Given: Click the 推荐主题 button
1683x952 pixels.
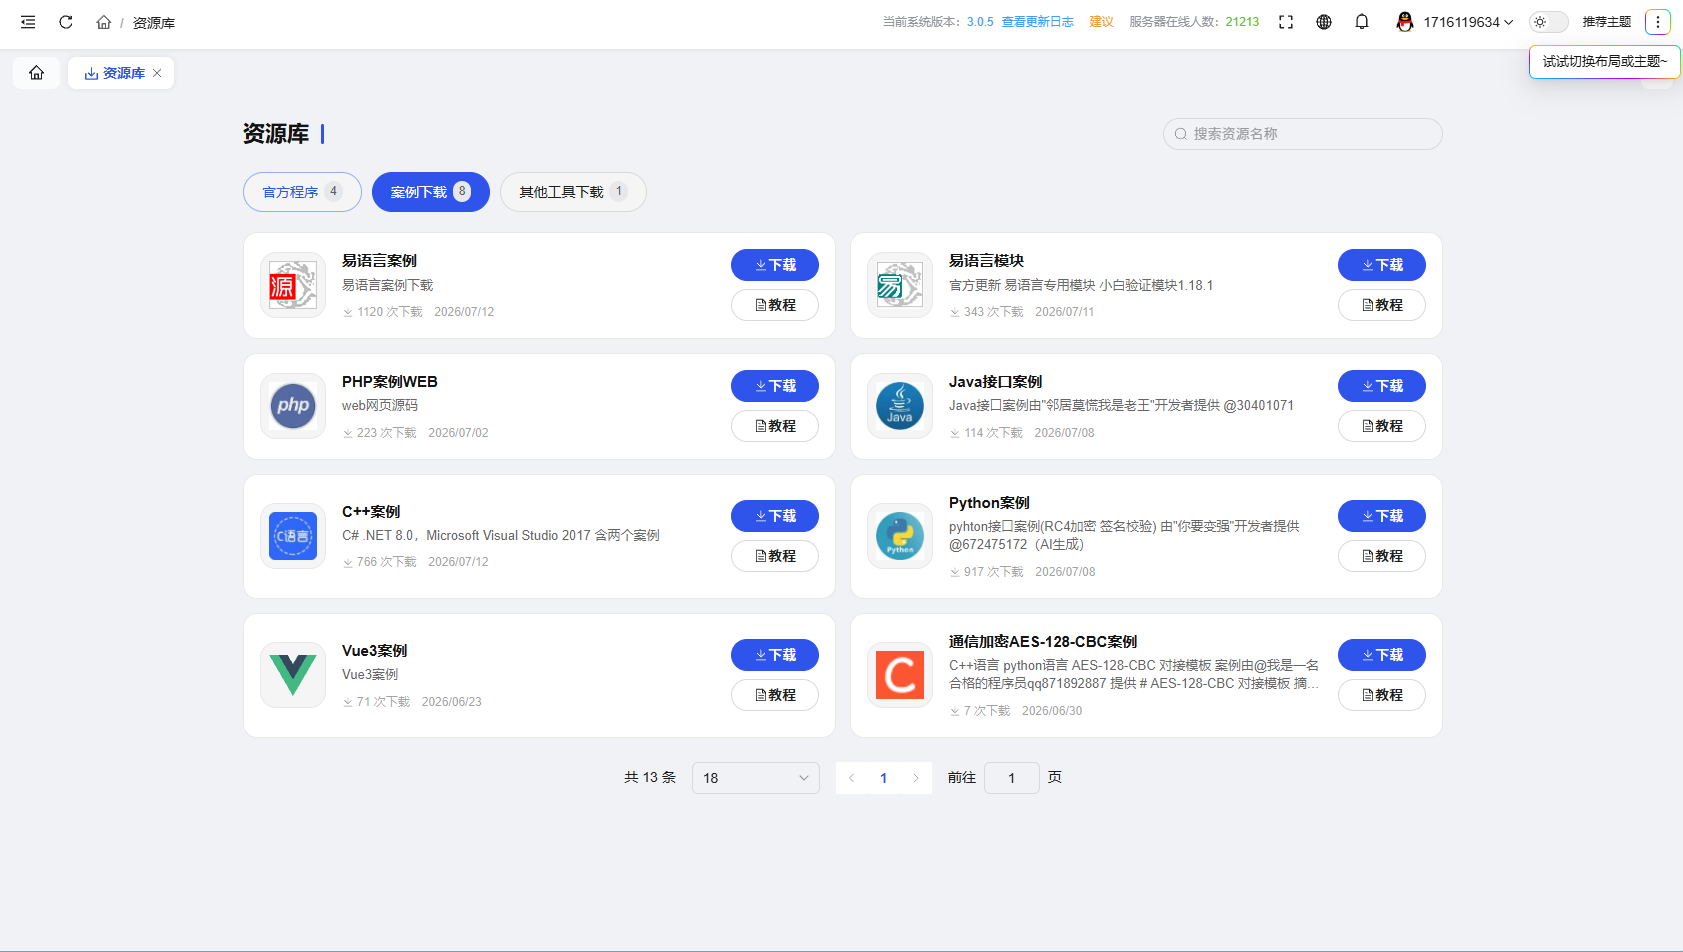Looking at the screenshot, I should 1607,22.
